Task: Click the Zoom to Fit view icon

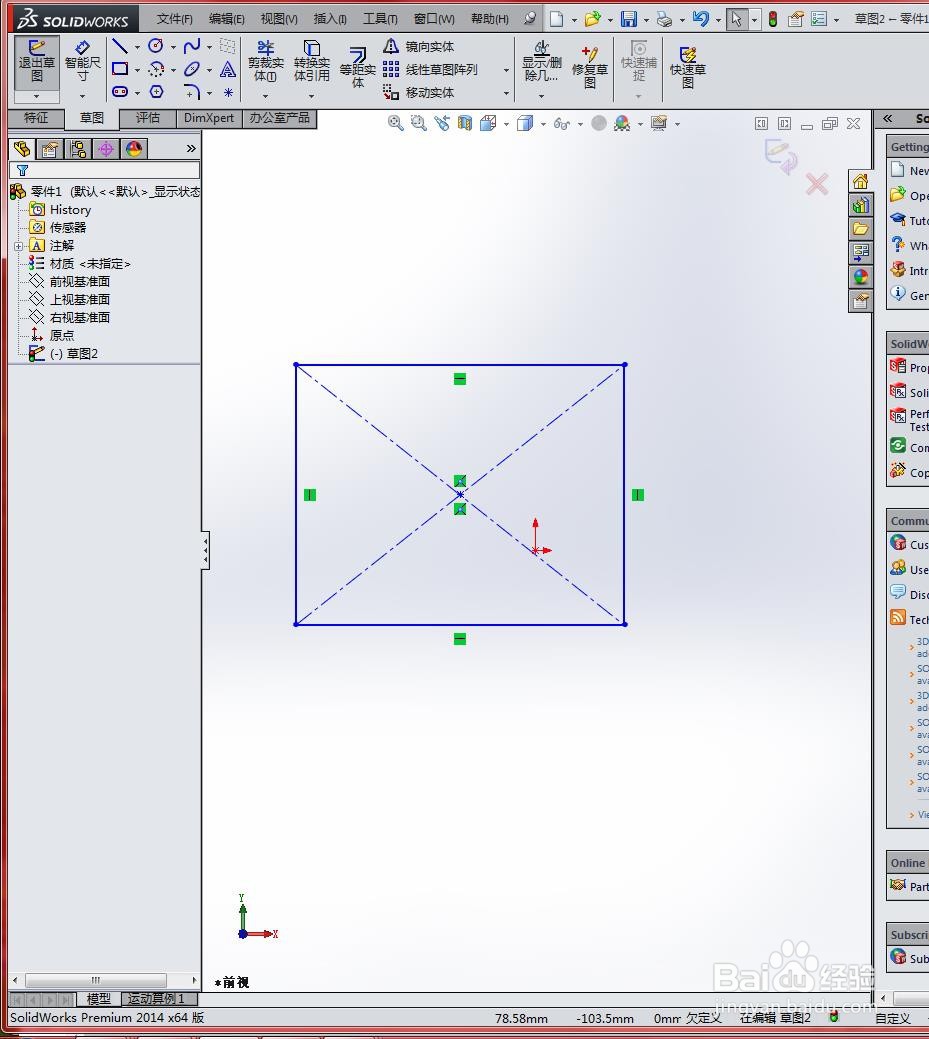Action: point(396,123)
